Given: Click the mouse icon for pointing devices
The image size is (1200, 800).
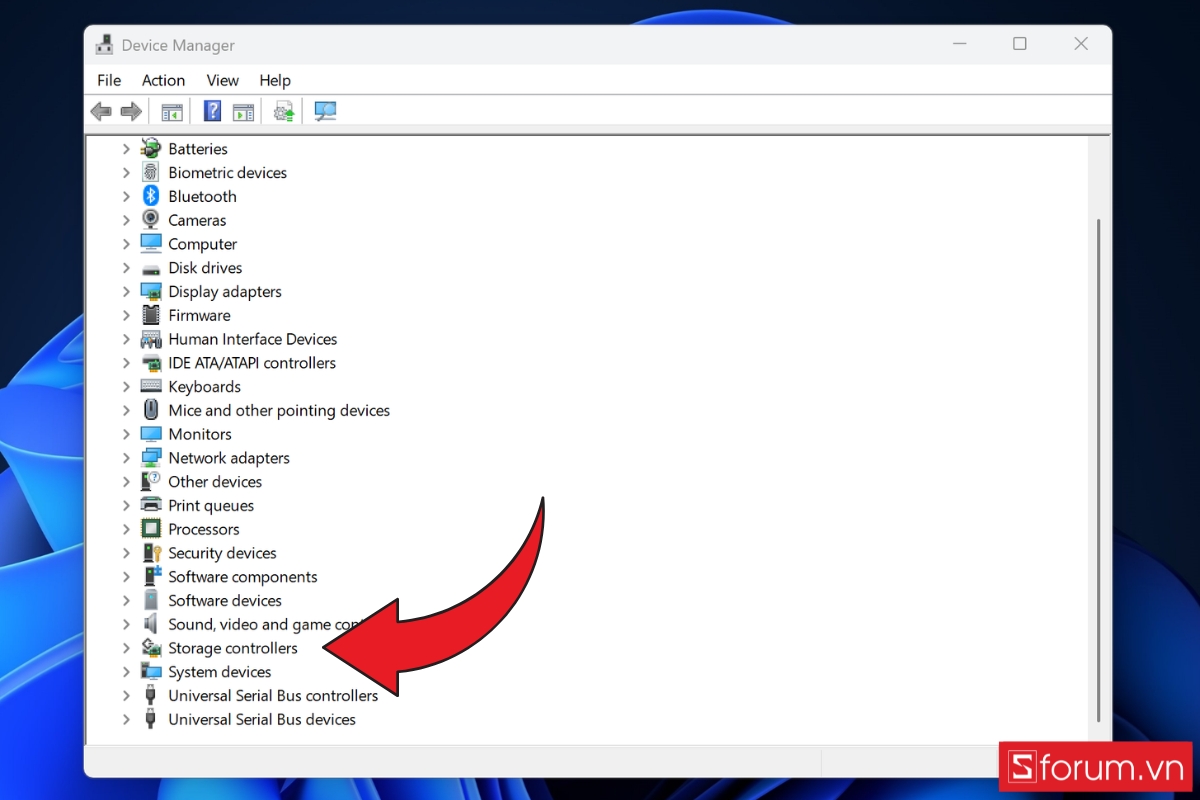Looking at the screenshot, I should click(151, 410).
